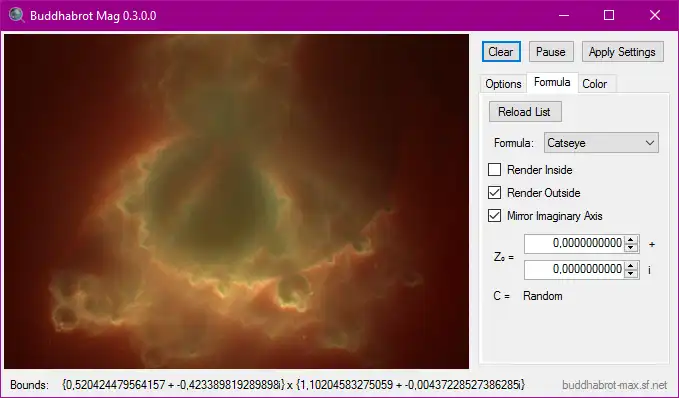679x398 pixels.
Task: Reload the formula list
Action: tap(525, 112)
